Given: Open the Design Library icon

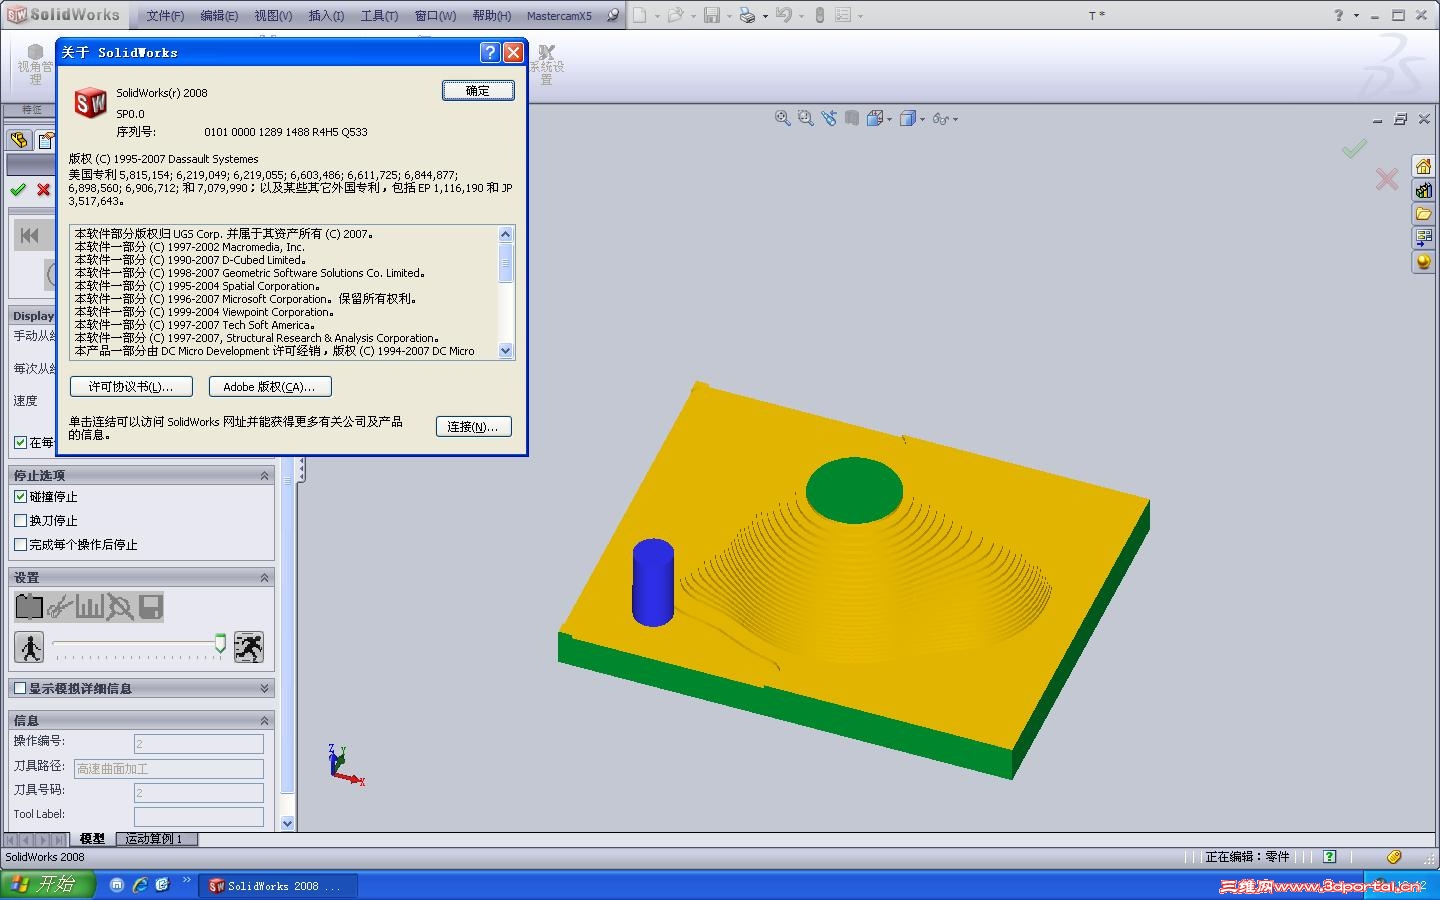Looking at the screenshot, I should (x=1423, y=190).
